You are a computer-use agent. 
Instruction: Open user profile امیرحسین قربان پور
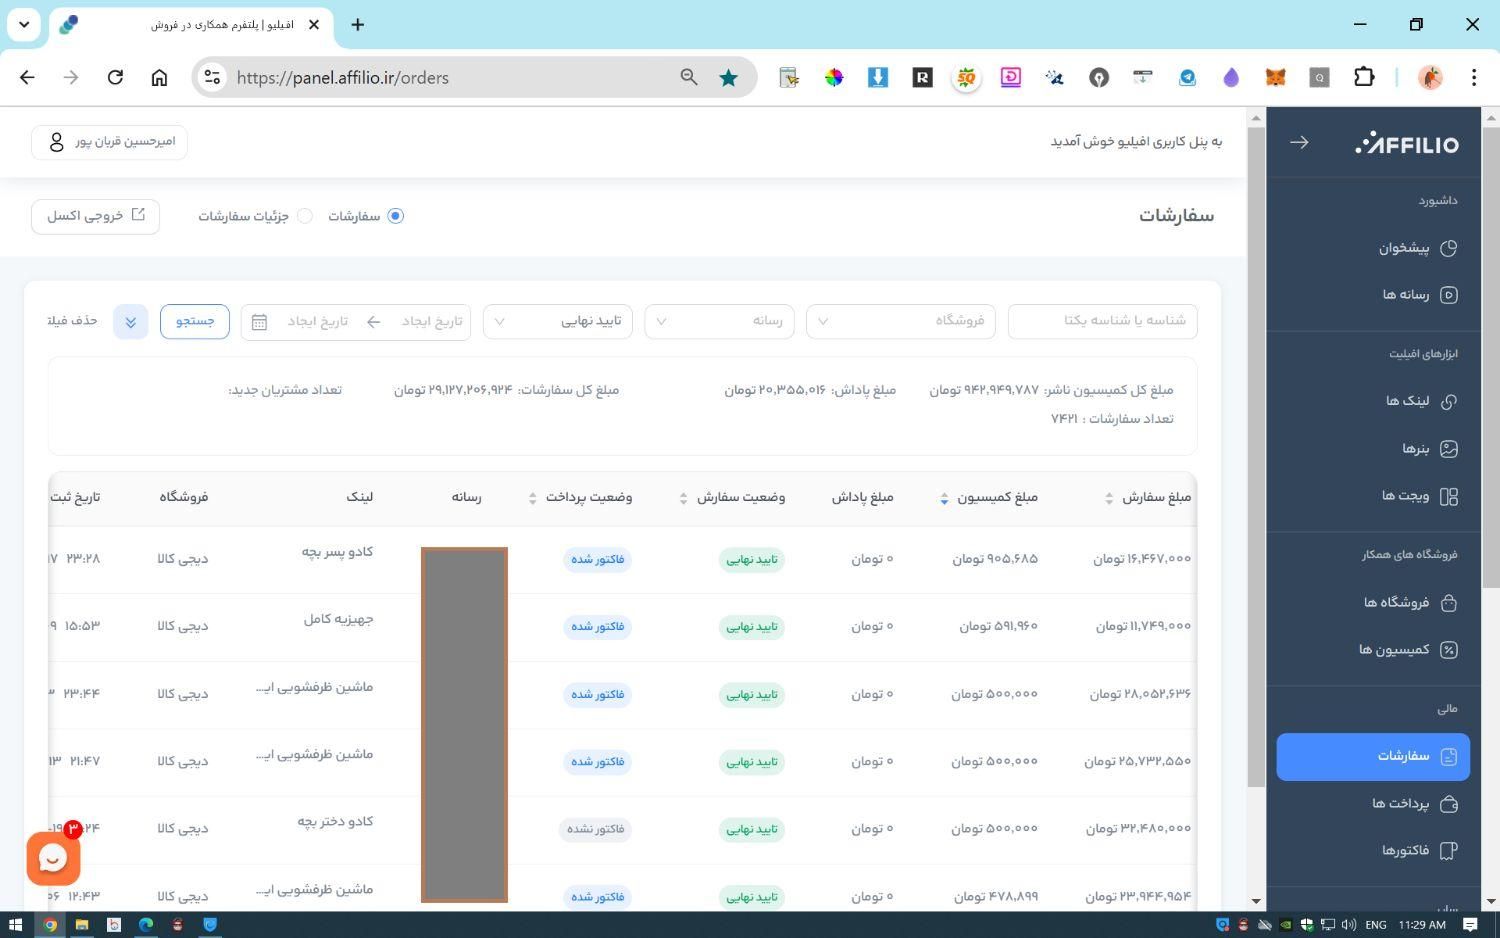click(109, 142)
